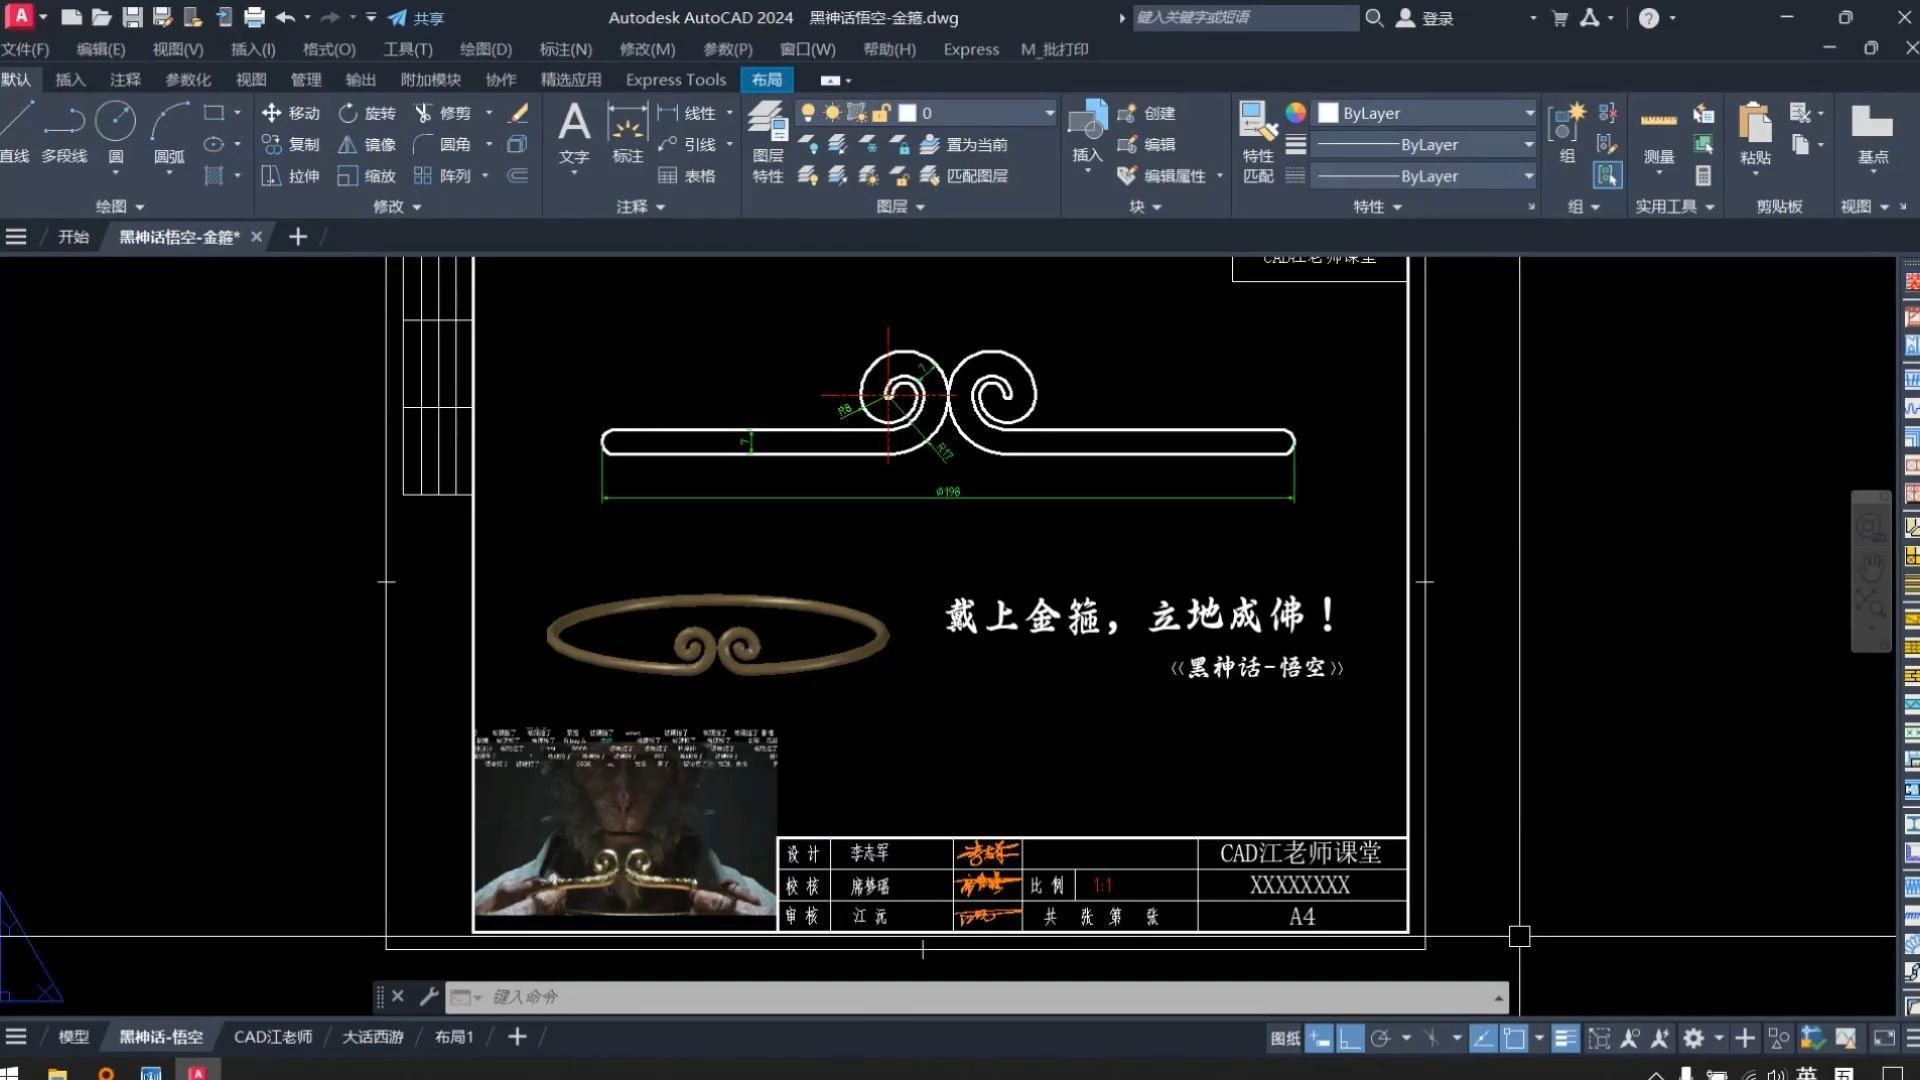
Task: Select the Polyline (多段线) tool
Action: (64, 131)
